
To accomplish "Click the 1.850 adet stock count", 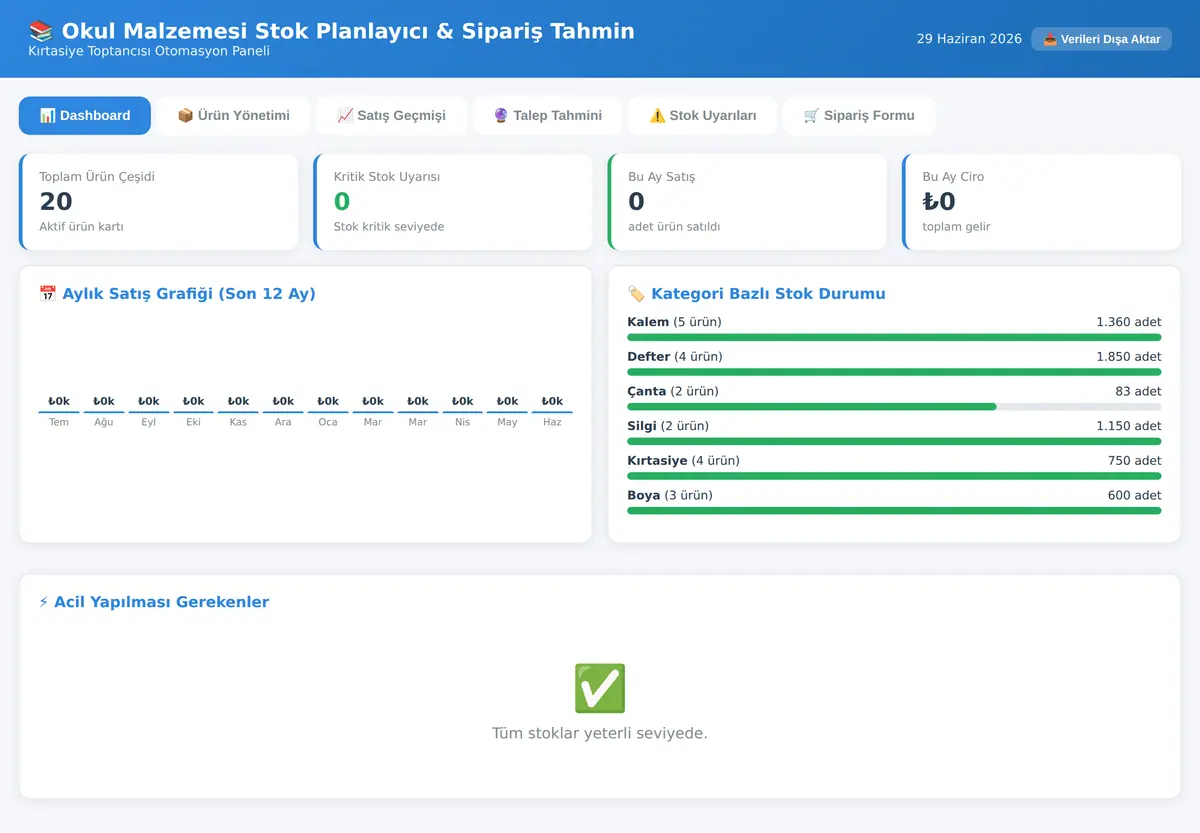I will point(1129,357).
